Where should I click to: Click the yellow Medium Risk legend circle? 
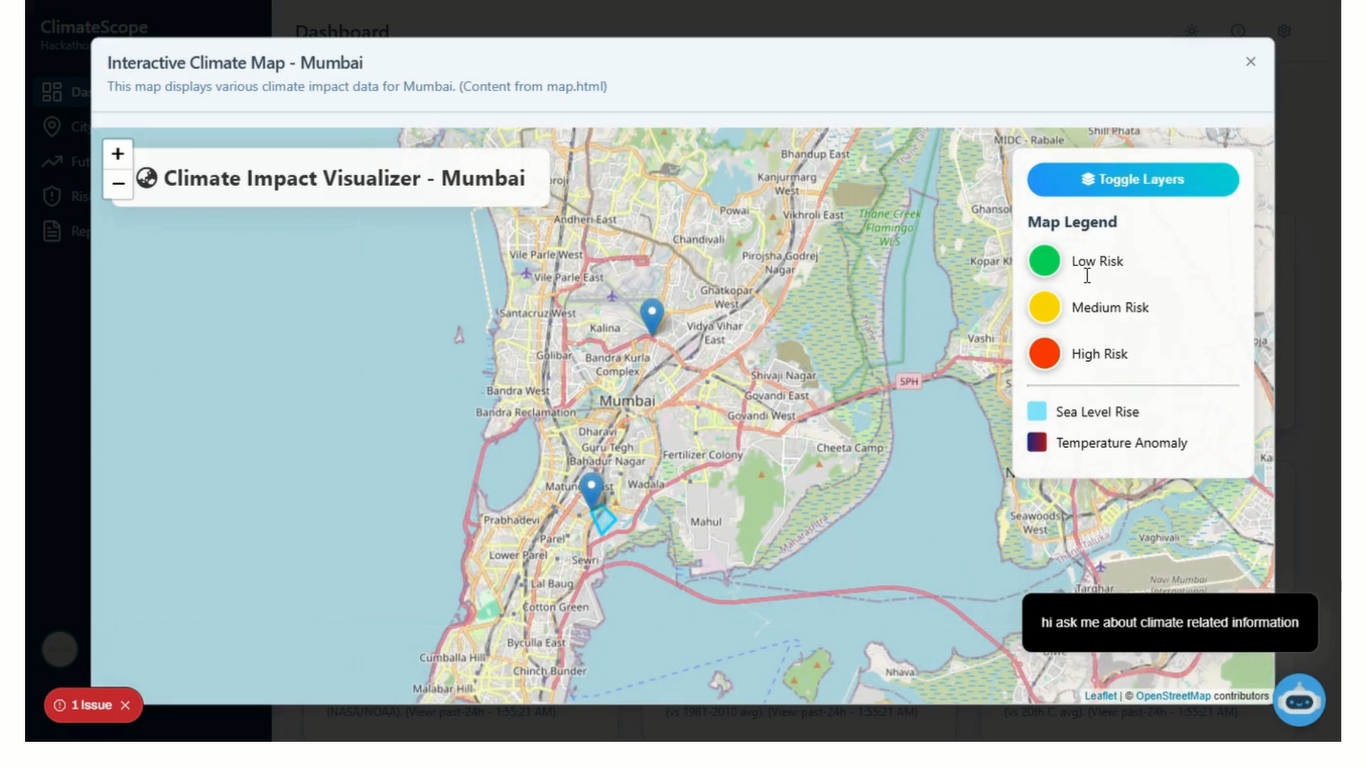1044,307
